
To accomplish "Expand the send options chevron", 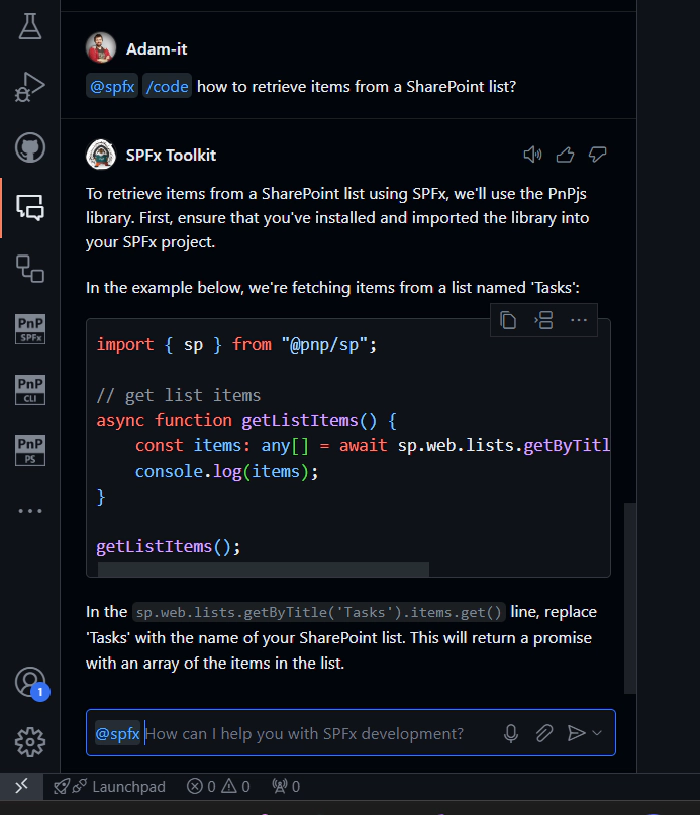I will 597,733.
